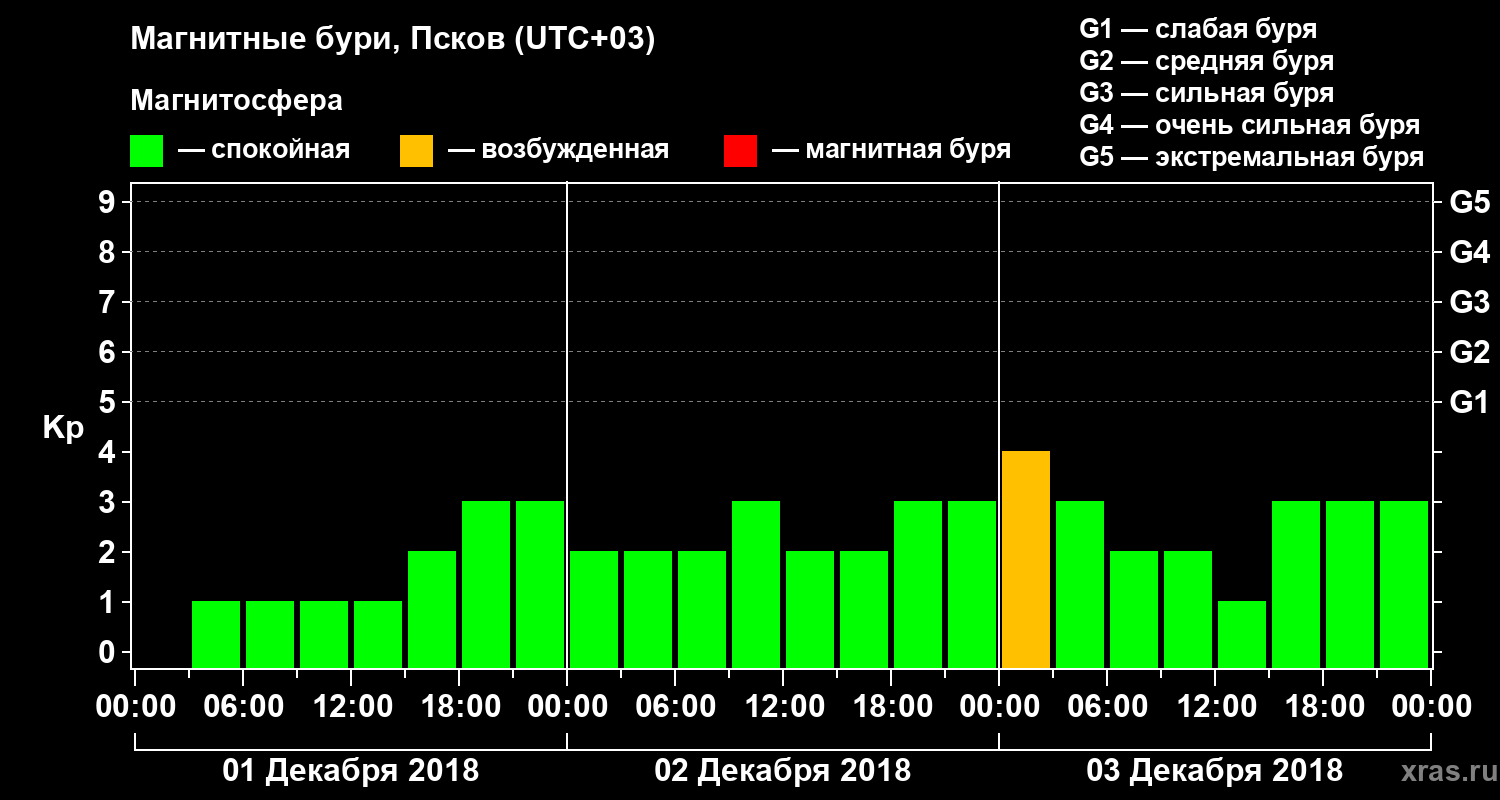The width and height of the screenshot is (1500, 800).
Task: Click the '— возбужденная' legend label
Action: click(x=558, y=150)
